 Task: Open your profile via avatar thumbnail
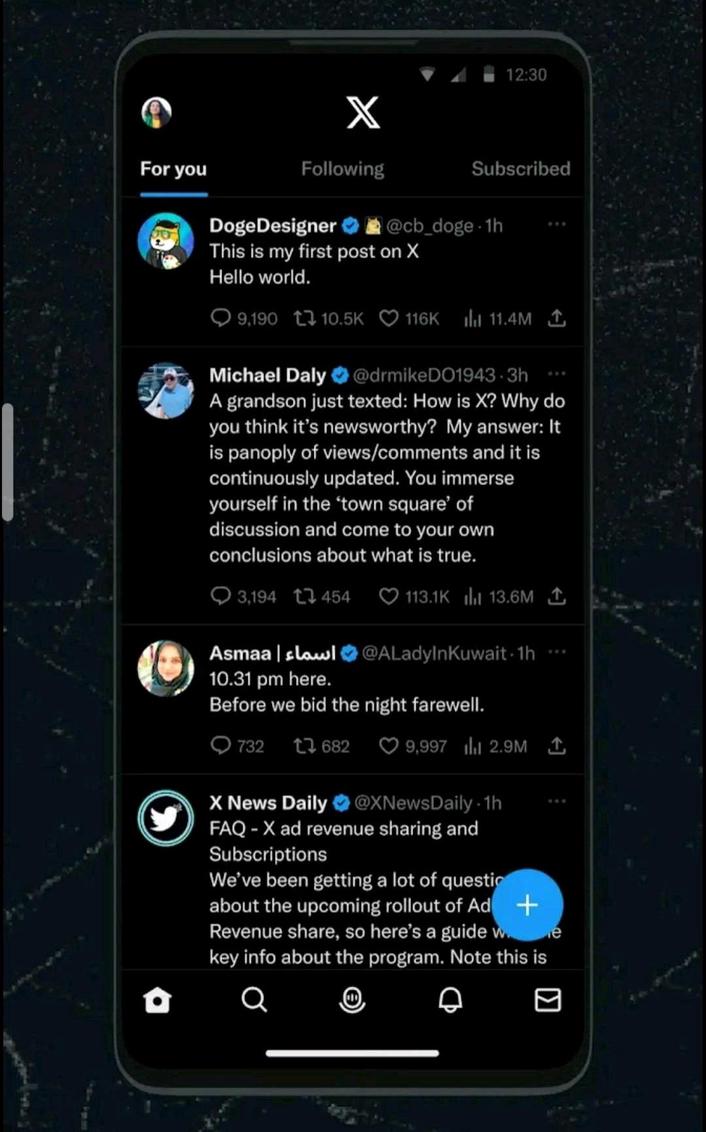click(x=156, y=112)
